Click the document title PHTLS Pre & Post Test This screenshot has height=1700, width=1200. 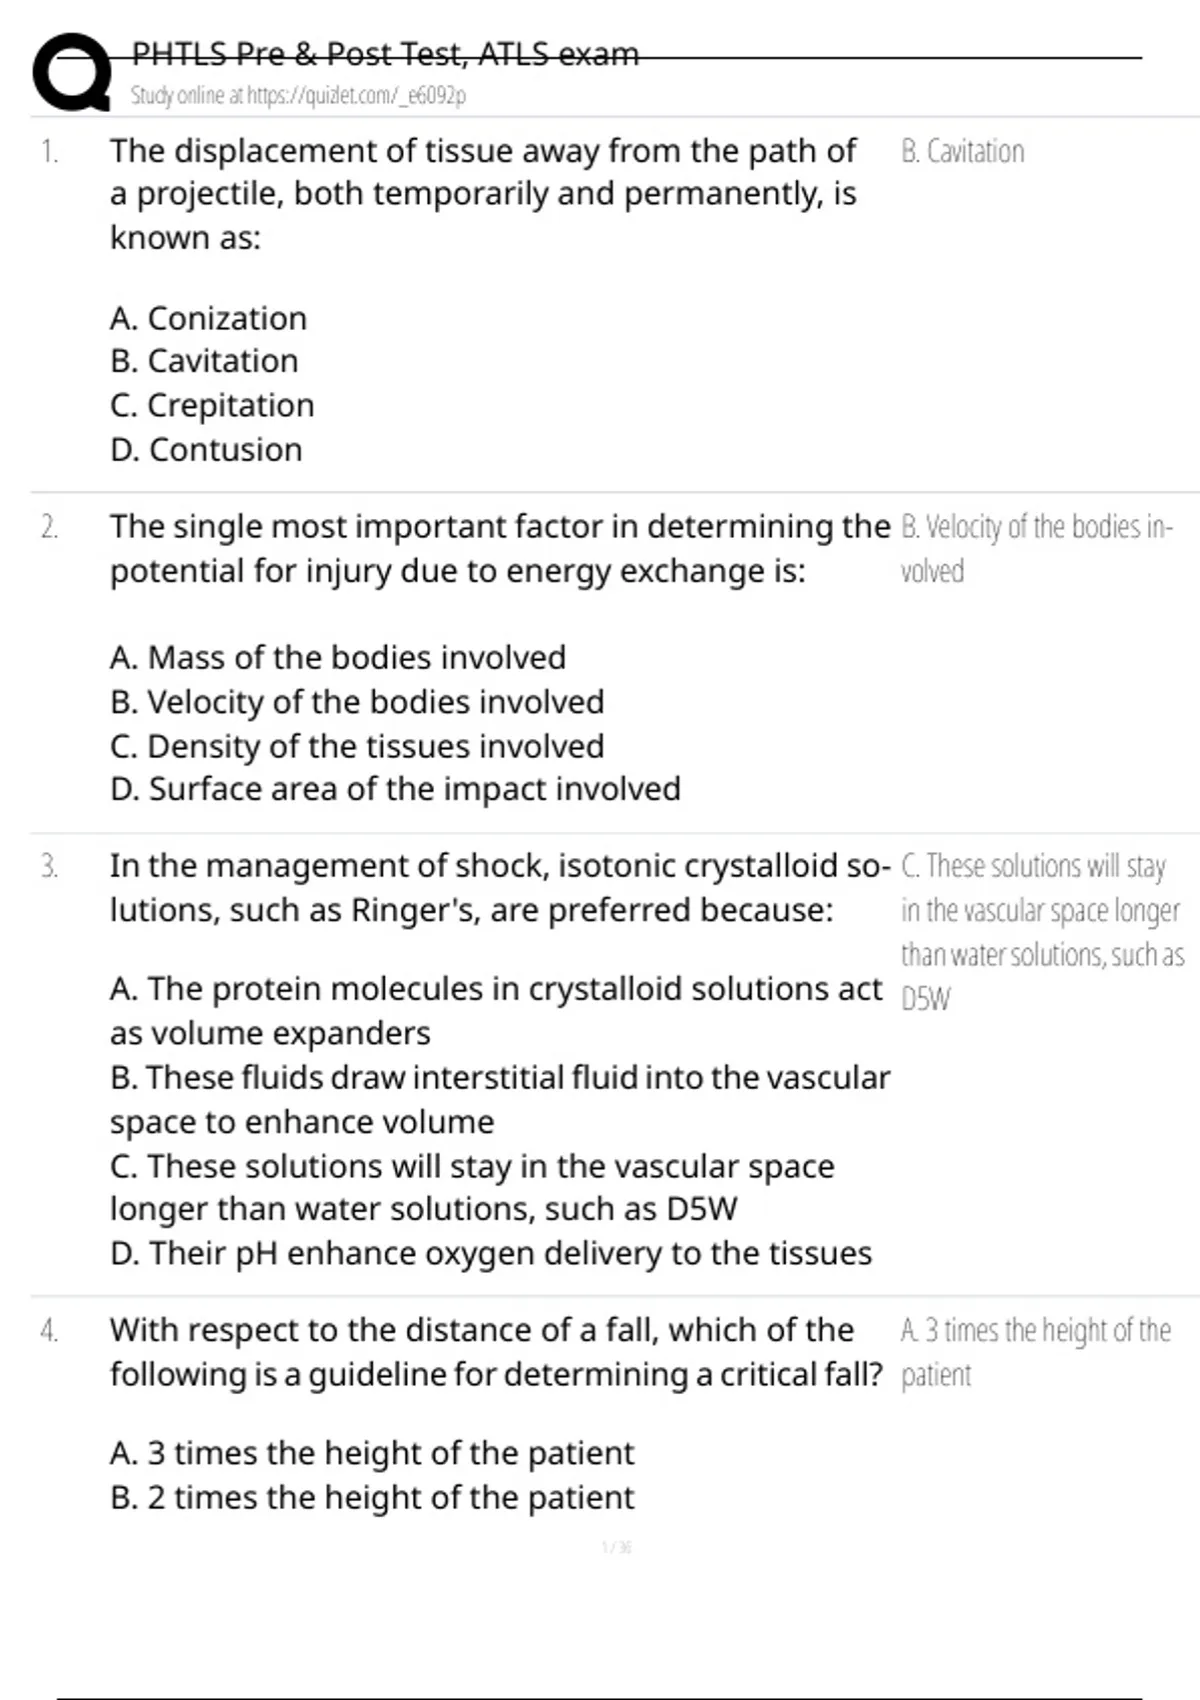pos(385,53)
